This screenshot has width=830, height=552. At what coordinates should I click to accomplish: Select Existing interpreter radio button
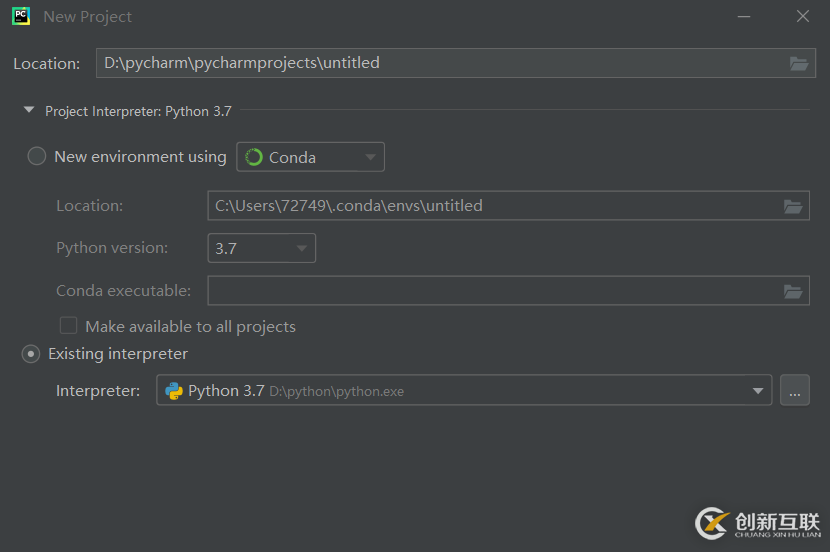[x=31, y=354]
